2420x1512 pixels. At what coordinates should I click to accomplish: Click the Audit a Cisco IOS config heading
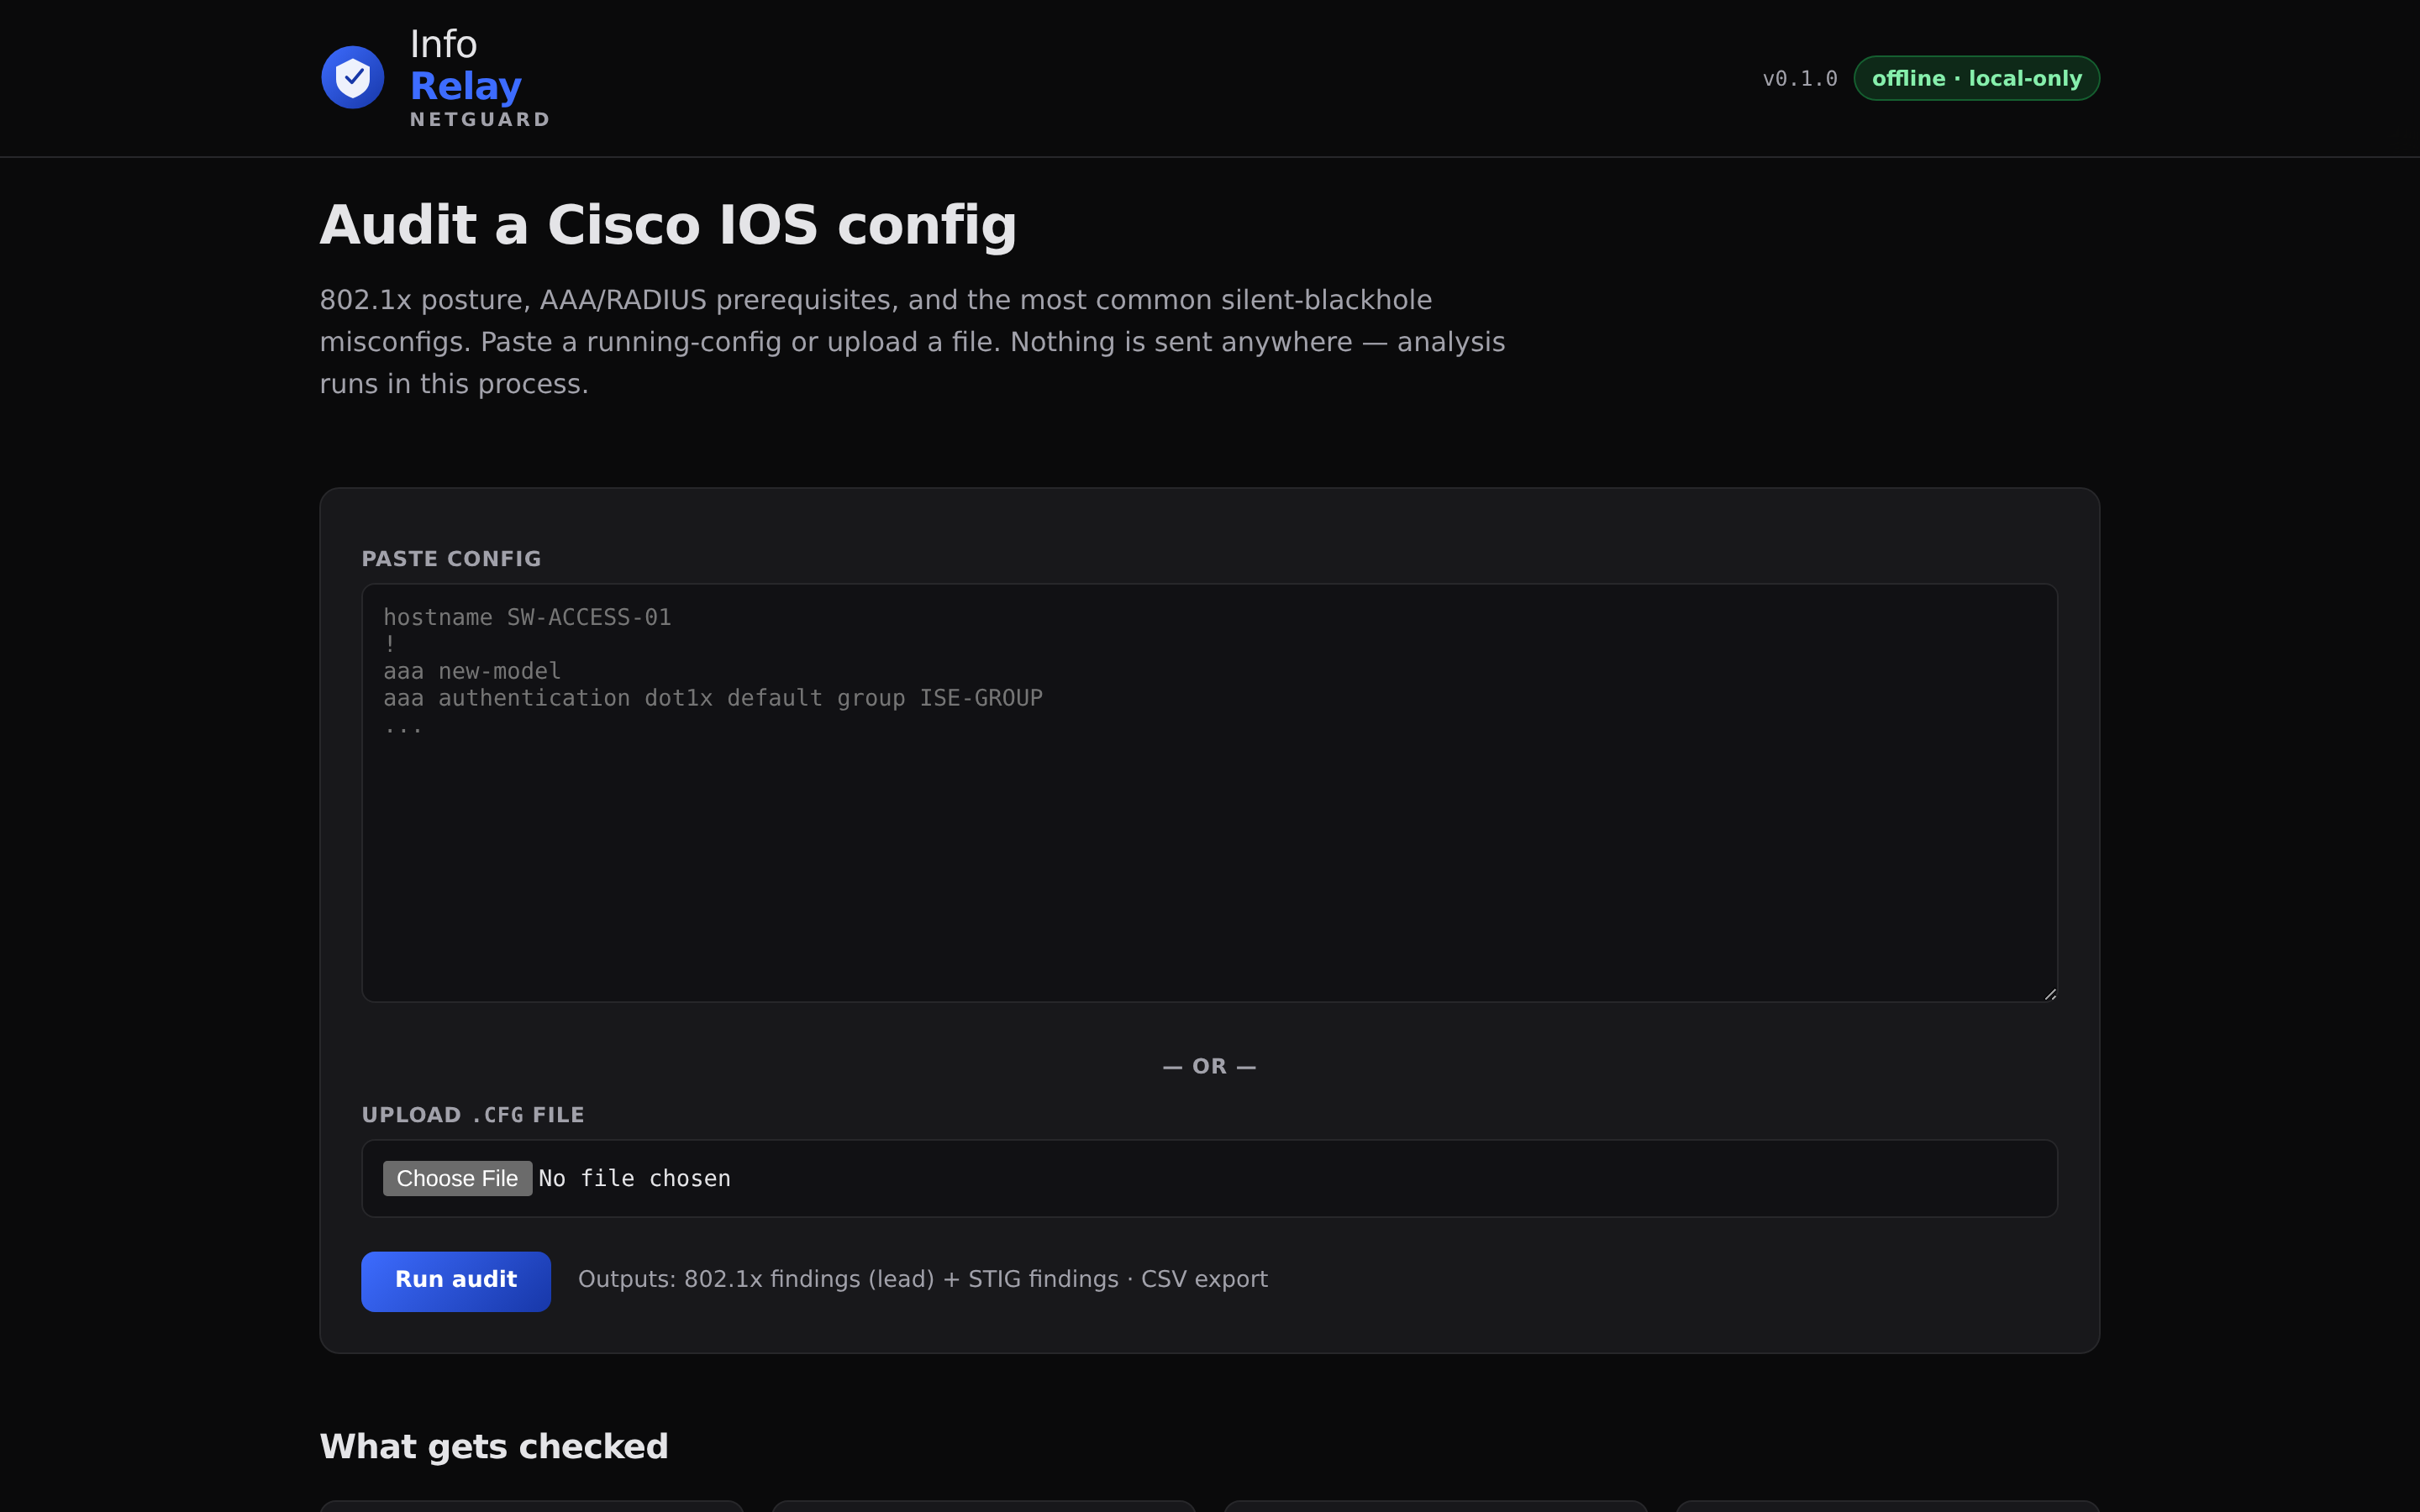tap(668, 225)
